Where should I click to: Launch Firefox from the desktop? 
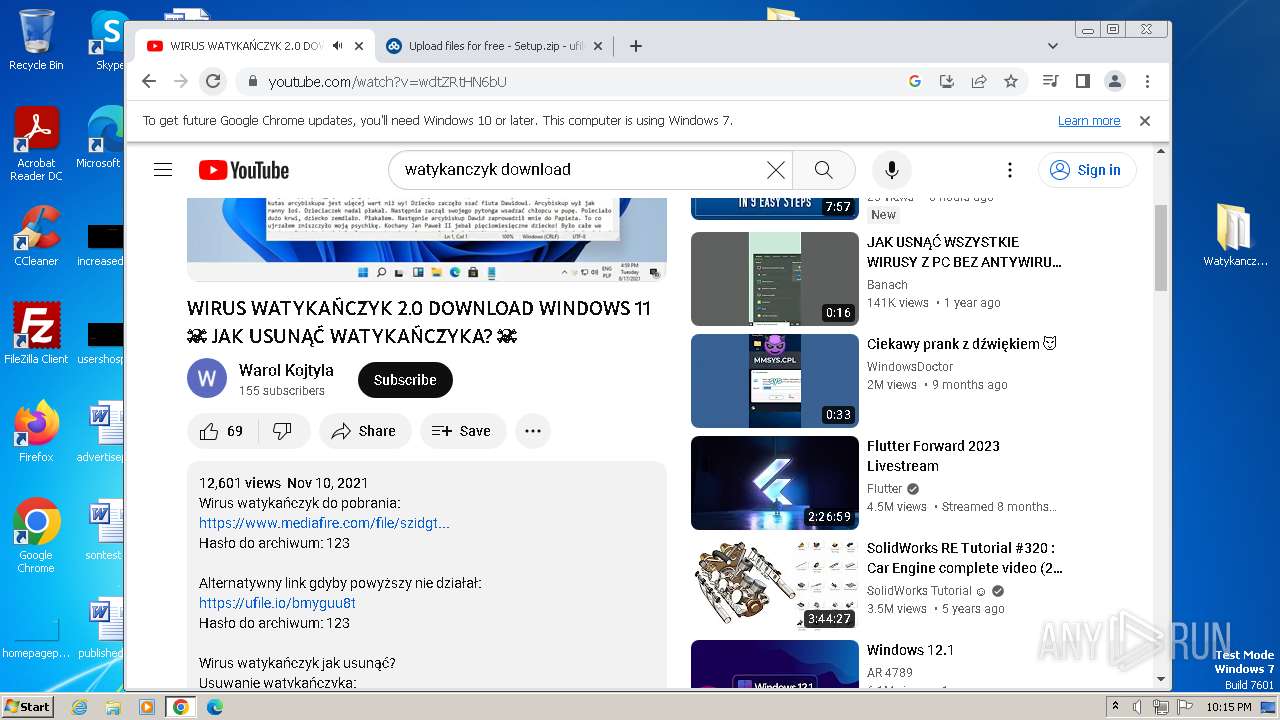pos(36,432)
